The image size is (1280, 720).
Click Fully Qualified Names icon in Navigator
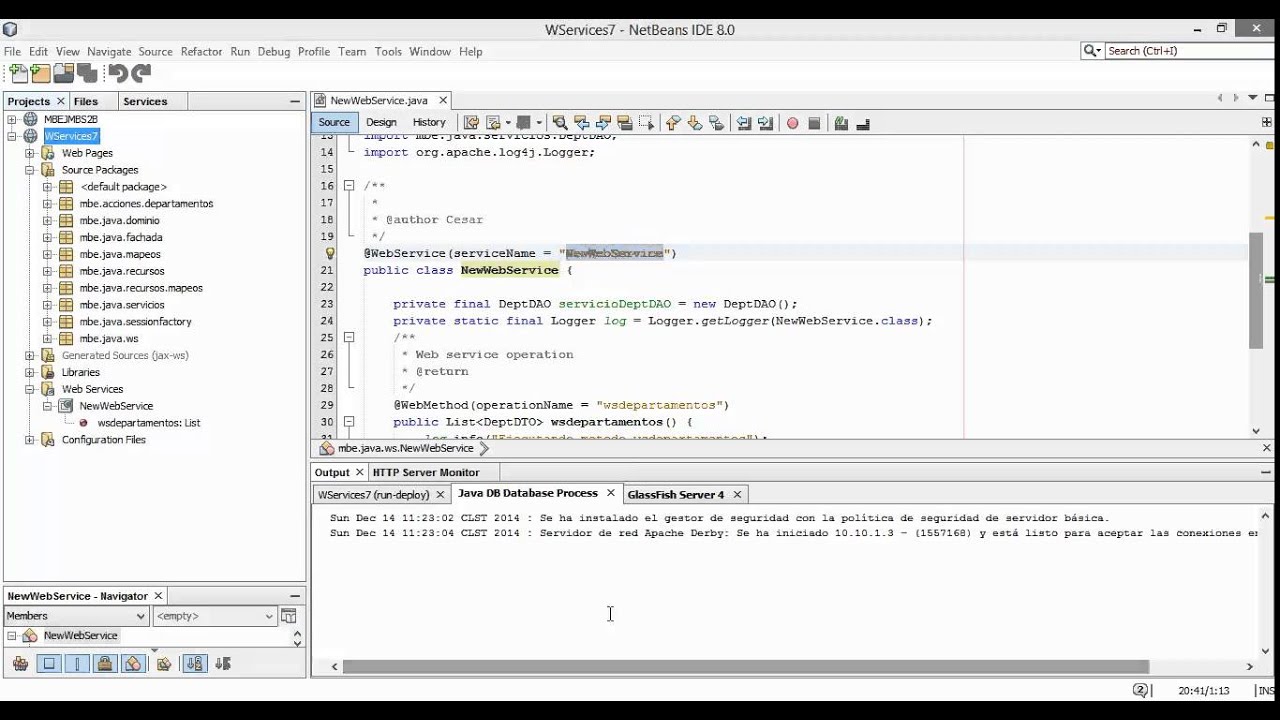tap(164, 663)
